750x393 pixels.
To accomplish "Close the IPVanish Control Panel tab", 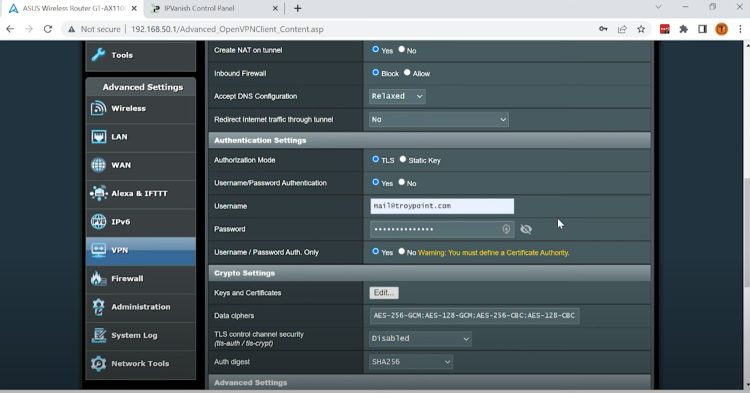I will [x=275, y=9].
